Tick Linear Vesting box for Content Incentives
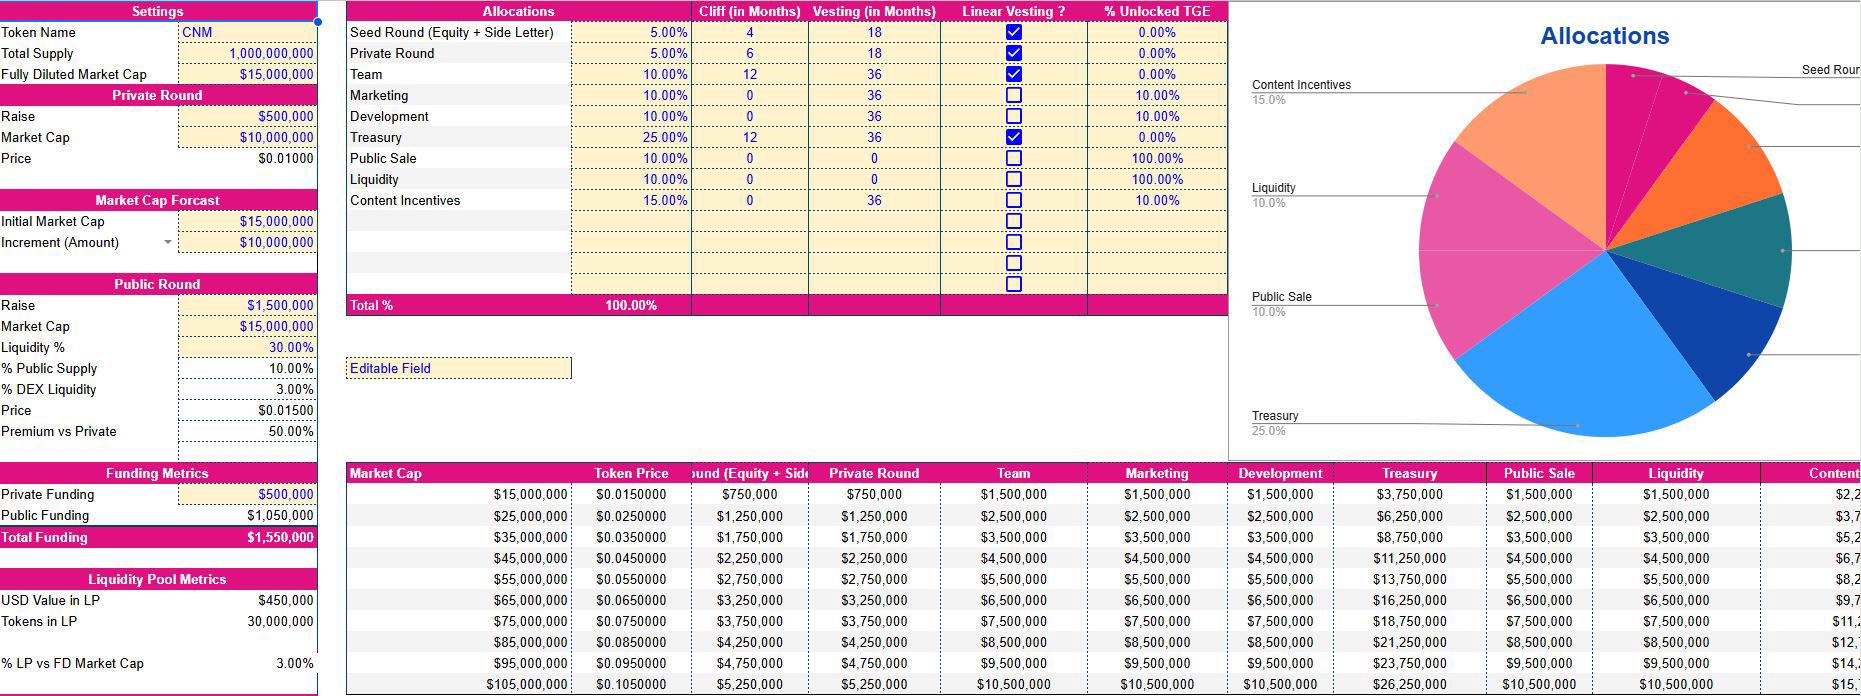1861x696 pixels. [1013, 200]
